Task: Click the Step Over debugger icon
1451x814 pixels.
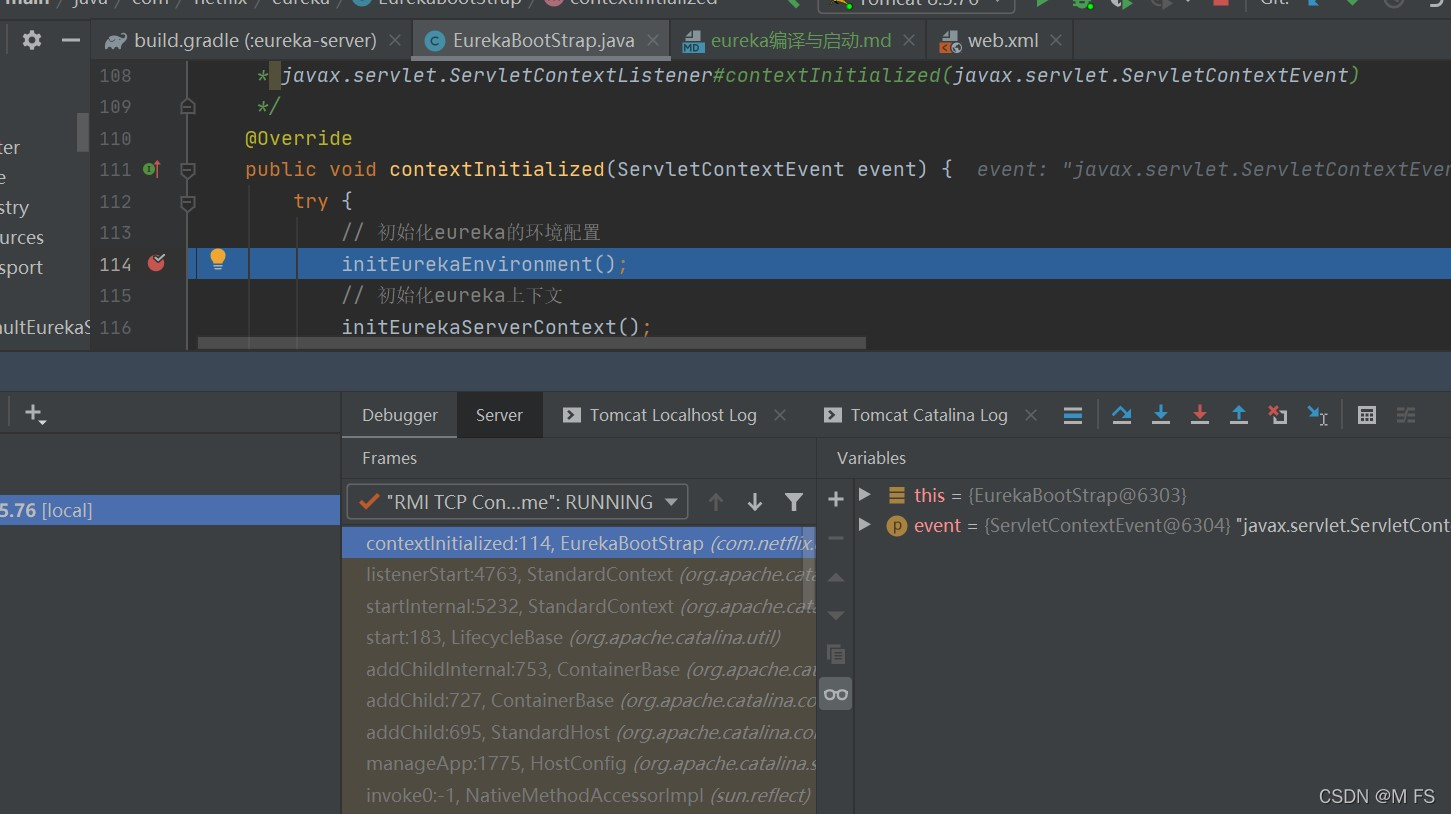Action: click(1121, 415)
